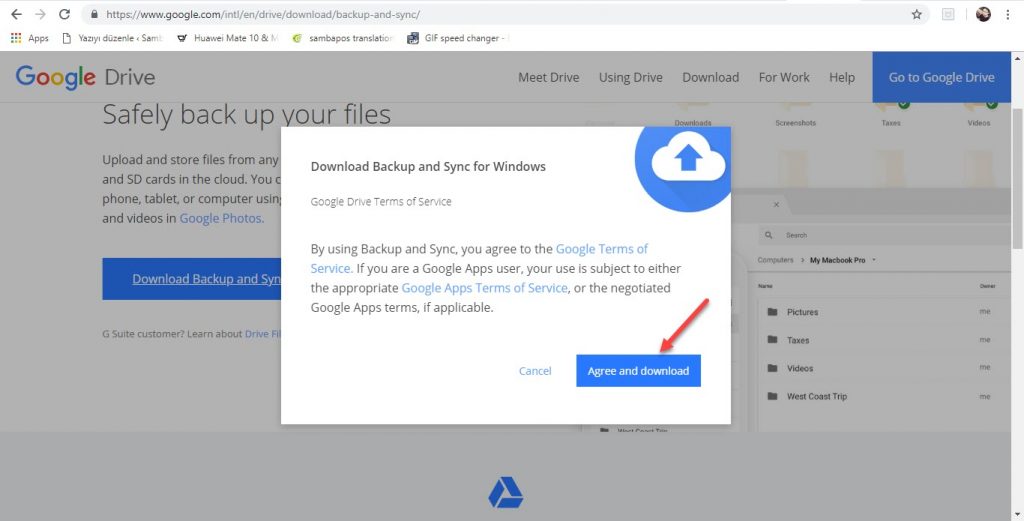The image size is (1024, 521).
Task: Open the Help menu item
Action: coord(842,77)
